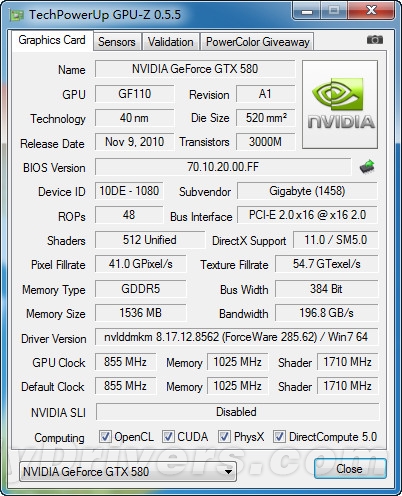Open the PowerColor Giveaway tab
The width and height of the screenshot is (402, 496).
point(258,42)
